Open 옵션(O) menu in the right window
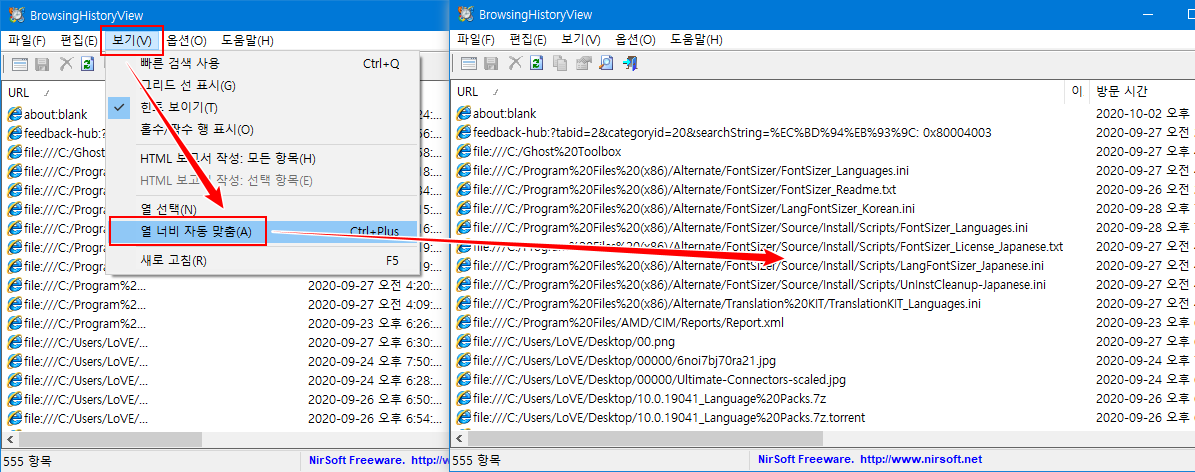1195x472 pixels. (636, 40)
